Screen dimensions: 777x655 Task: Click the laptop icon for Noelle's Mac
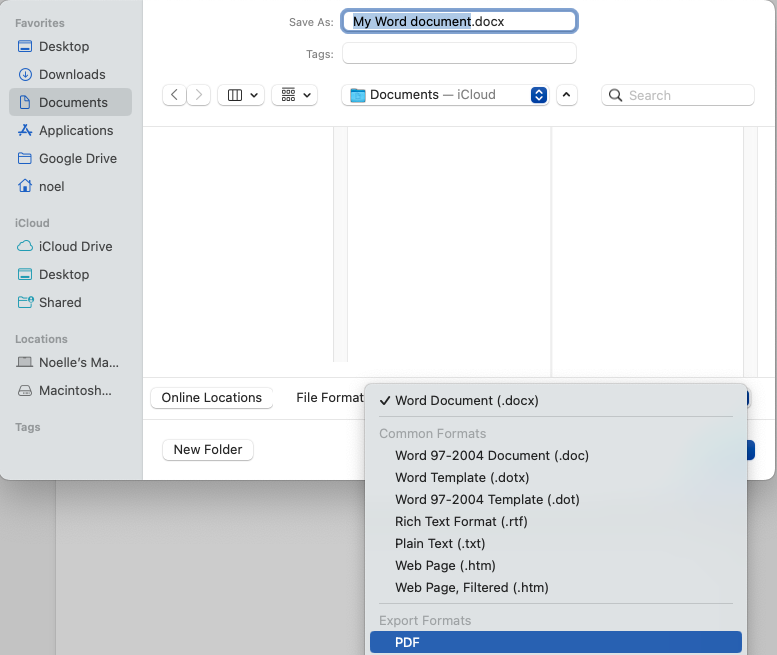pos(25,362)
